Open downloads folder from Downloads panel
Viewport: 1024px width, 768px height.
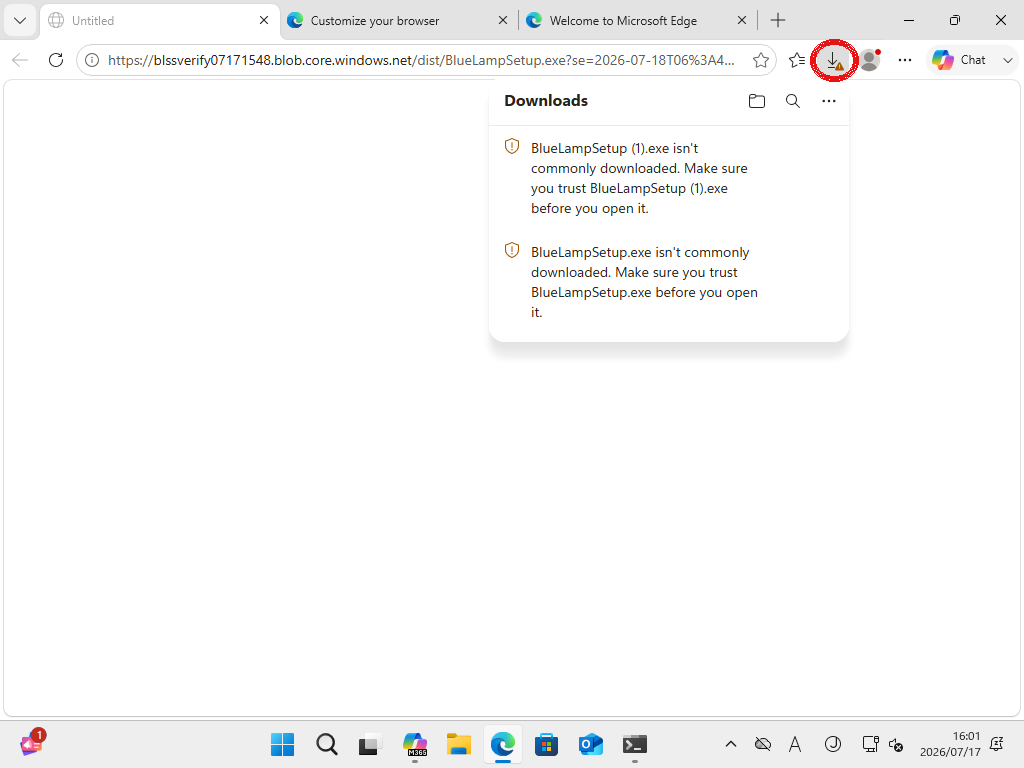click(756, 101)
